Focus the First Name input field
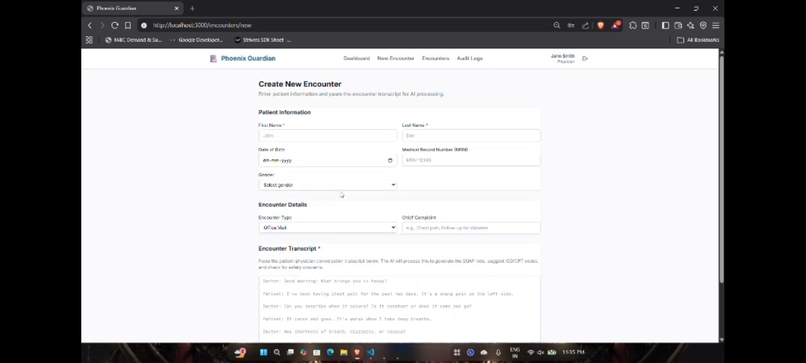806x363 pixels. tap(328, 136)
